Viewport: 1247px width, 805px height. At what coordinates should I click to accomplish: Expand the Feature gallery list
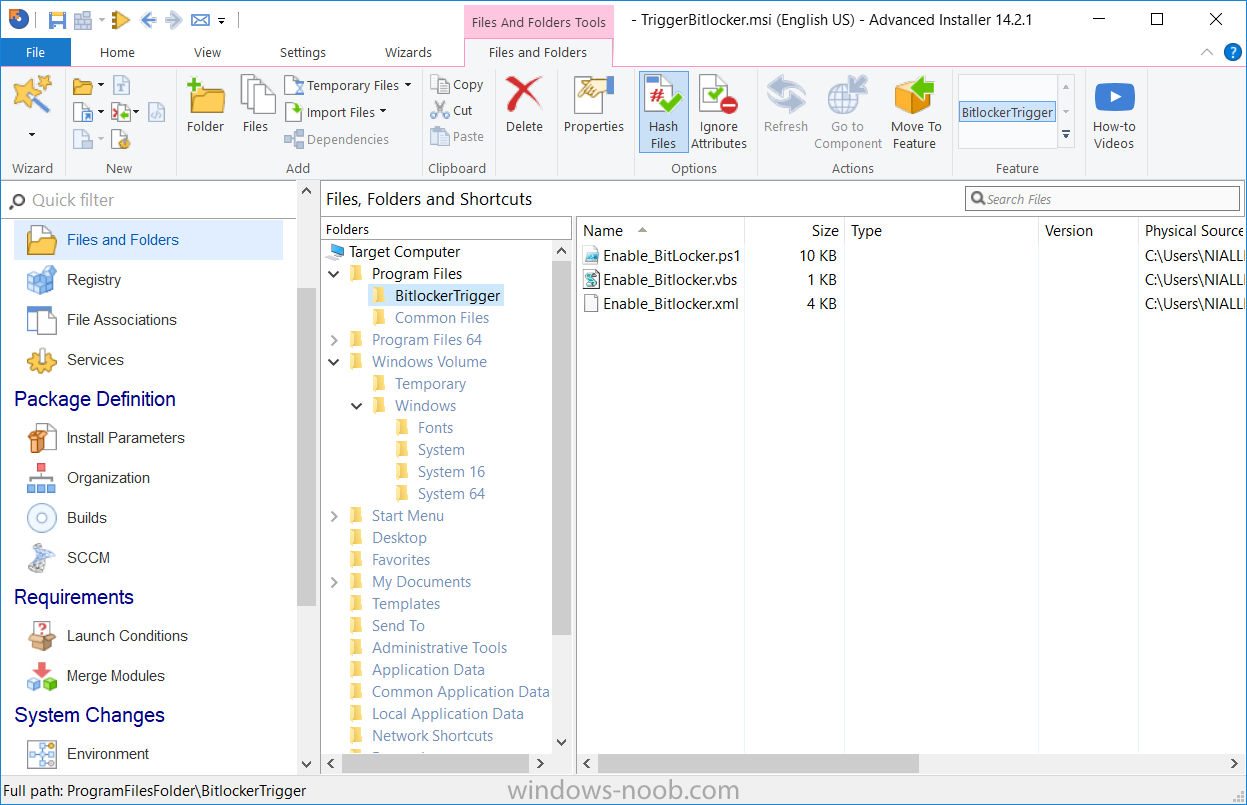(1066, 134)
